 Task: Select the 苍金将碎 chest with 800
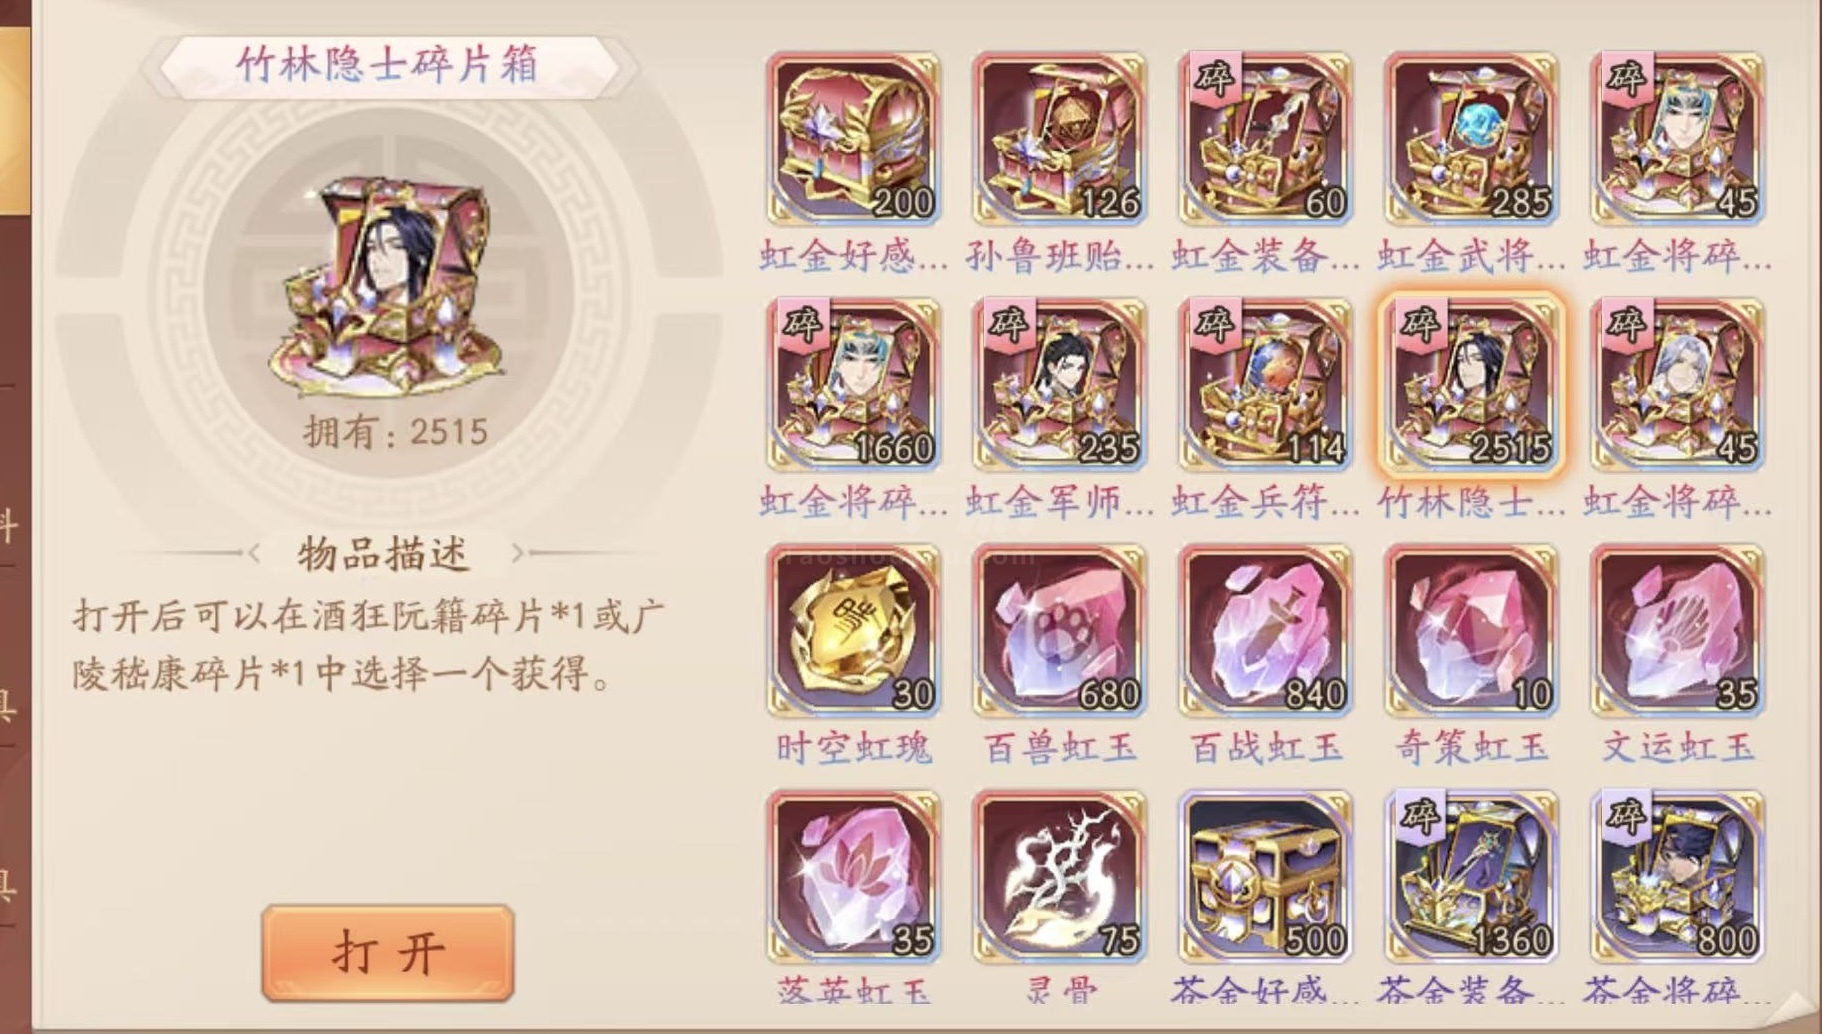tap(1677, 876)
